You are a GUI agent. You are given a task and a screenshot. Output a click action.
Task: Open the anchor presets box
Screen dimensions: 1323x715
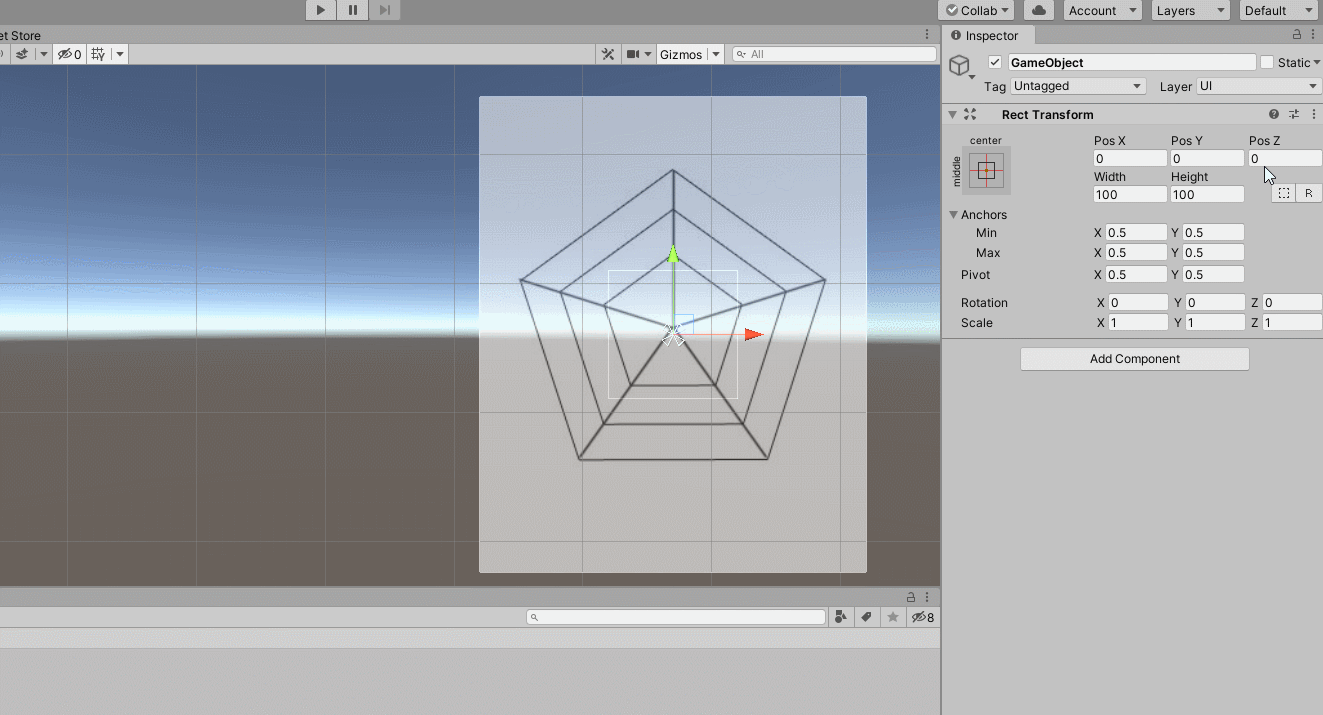986,171
